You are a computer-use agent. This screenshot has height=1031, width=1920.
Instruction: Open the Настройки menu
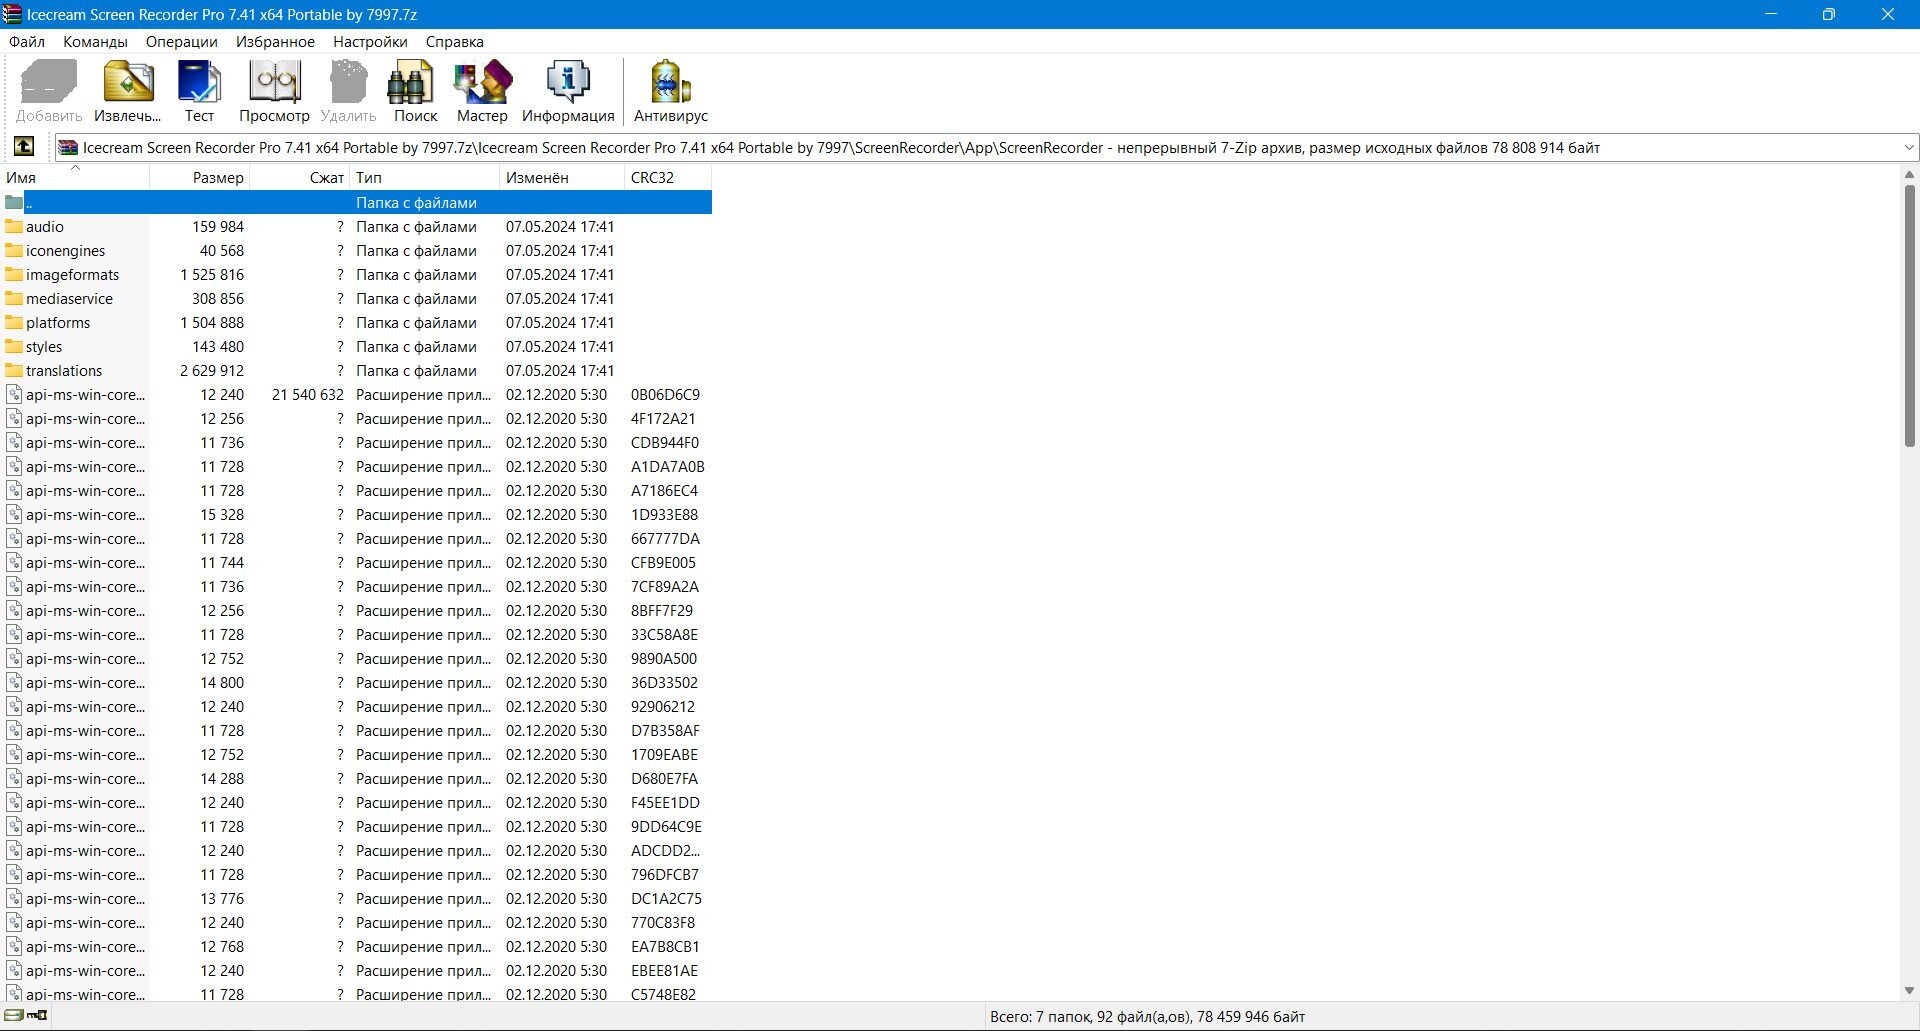370,42
